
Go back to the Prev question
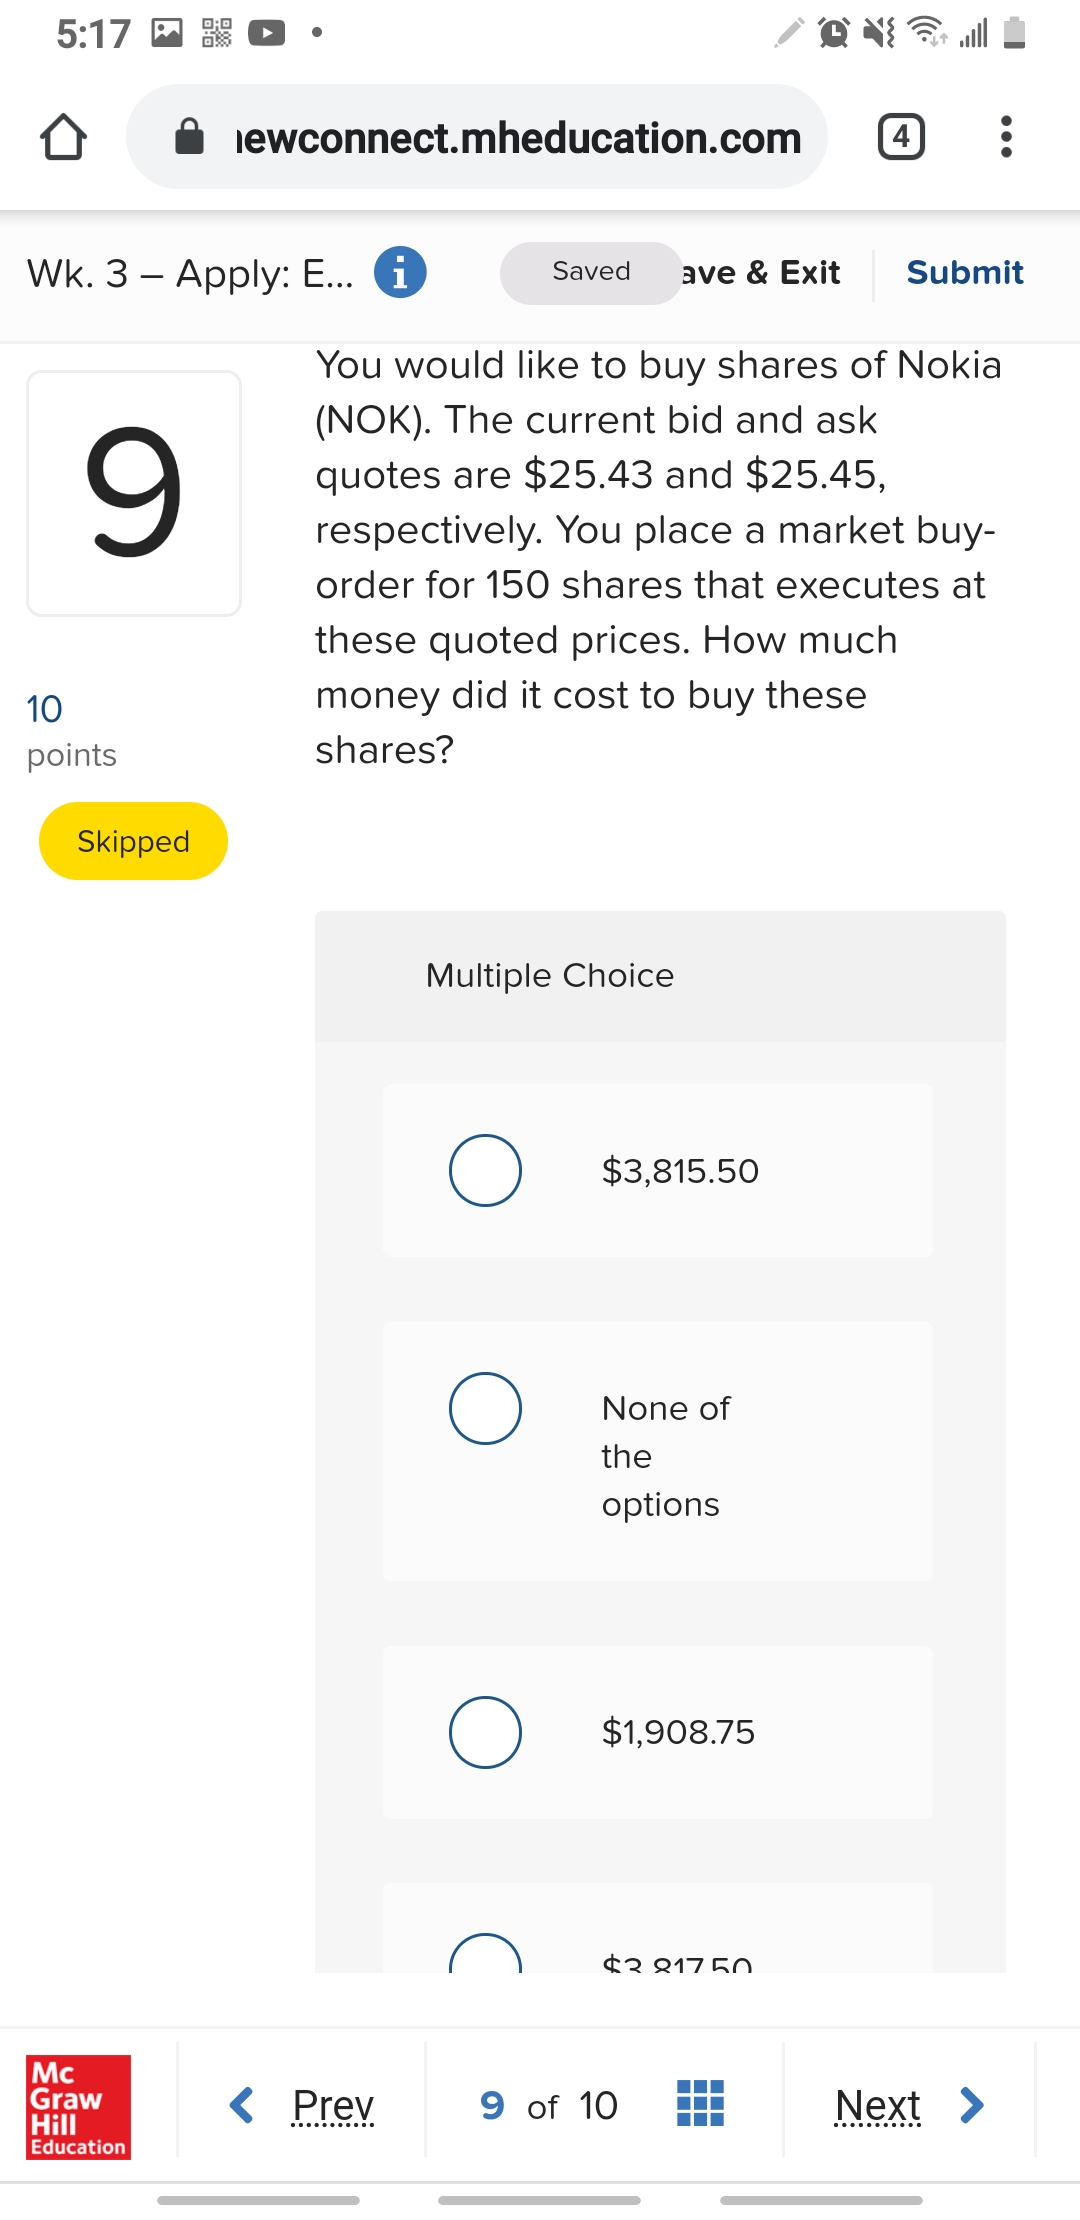(333, 2105)
